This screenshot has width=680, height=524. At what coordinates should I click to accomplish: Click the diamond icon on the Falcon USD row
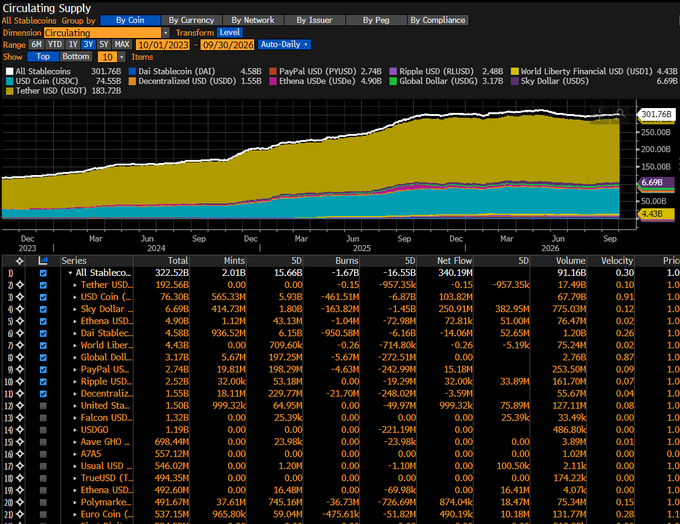tap(20, 418)
